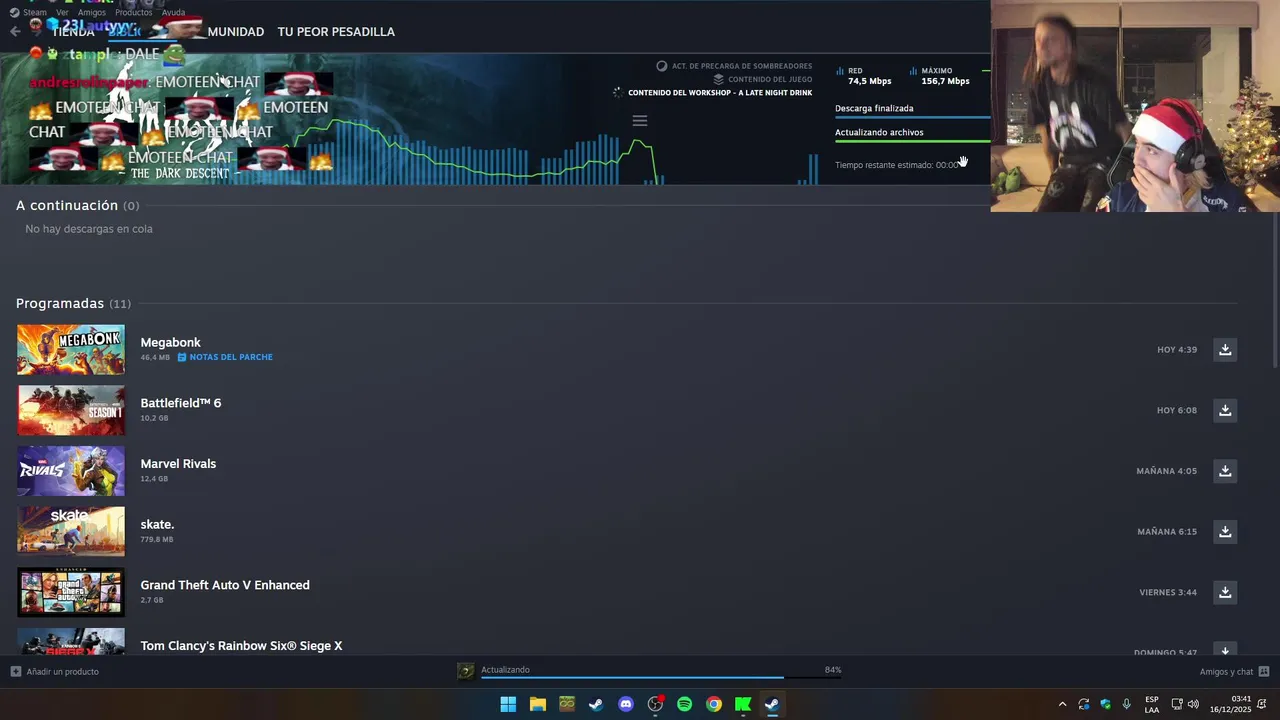Click the MÁXIMO peak speed bar icon
Viewport: 1280px width, 720px height.
(x=913, y=71)
